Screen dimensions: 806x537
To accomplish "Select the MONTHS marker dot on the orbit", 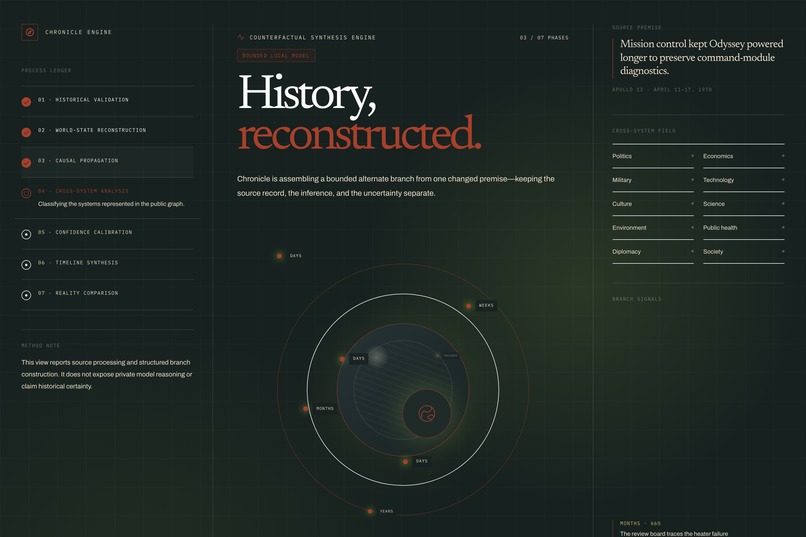I will [306, 409].
